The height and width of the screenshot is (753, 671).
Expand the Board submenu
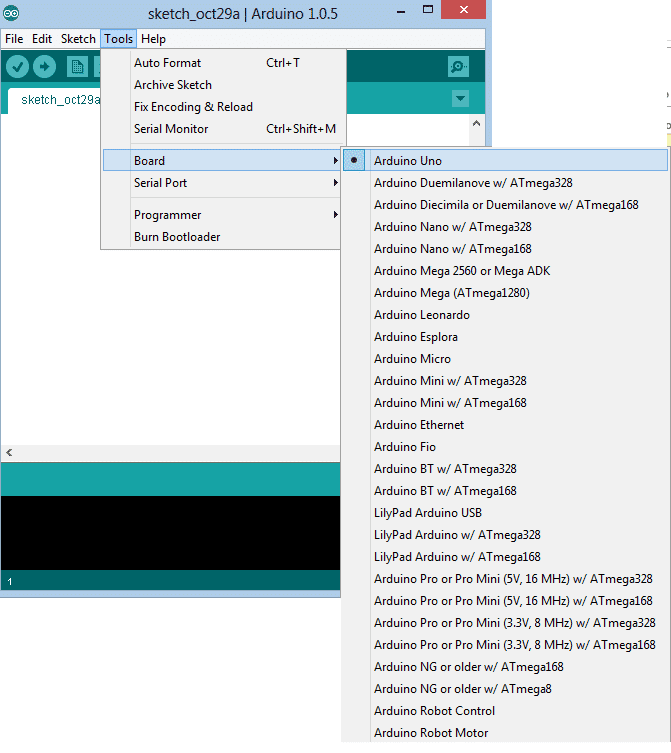click(221, 160)
